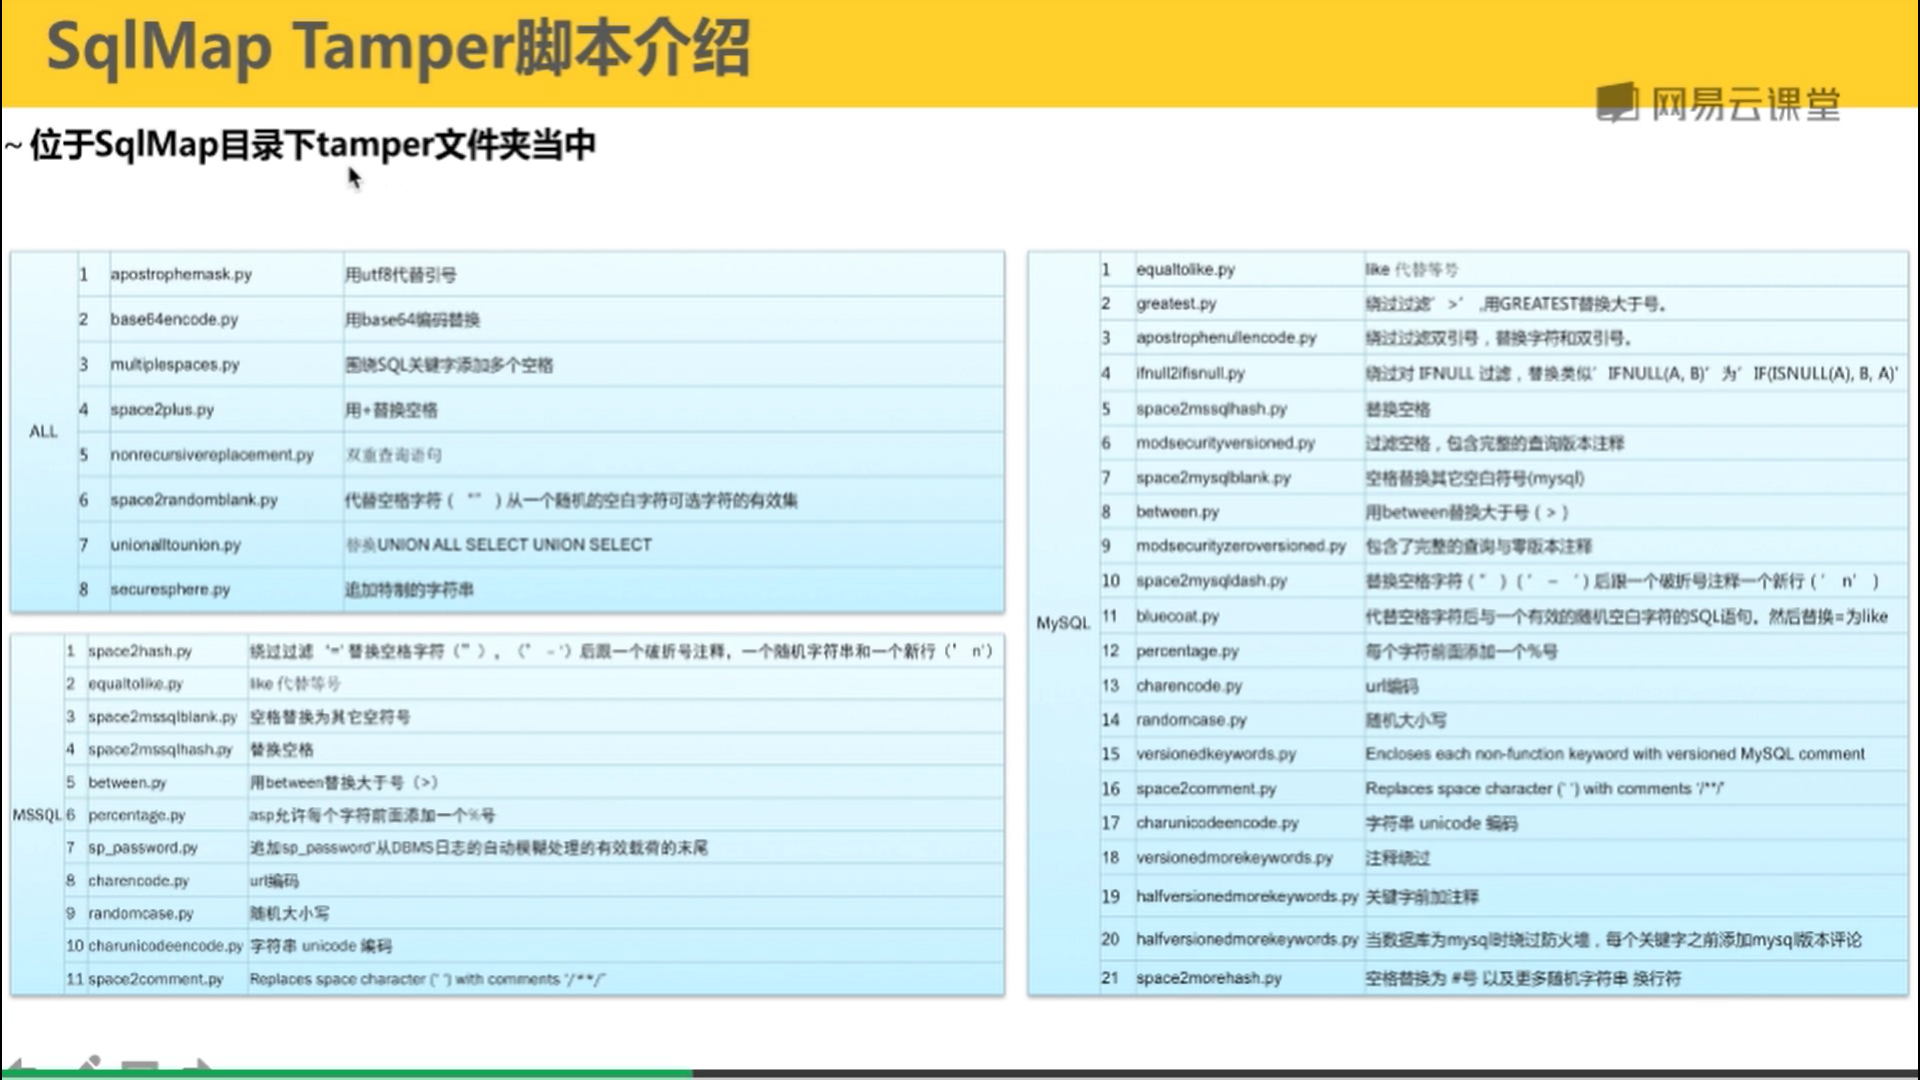Viewport: 1920px width, 1080px height.
Task: Click 'IFNULL(A, B)' description in MySQL row 4
Action: (1632, 373)
